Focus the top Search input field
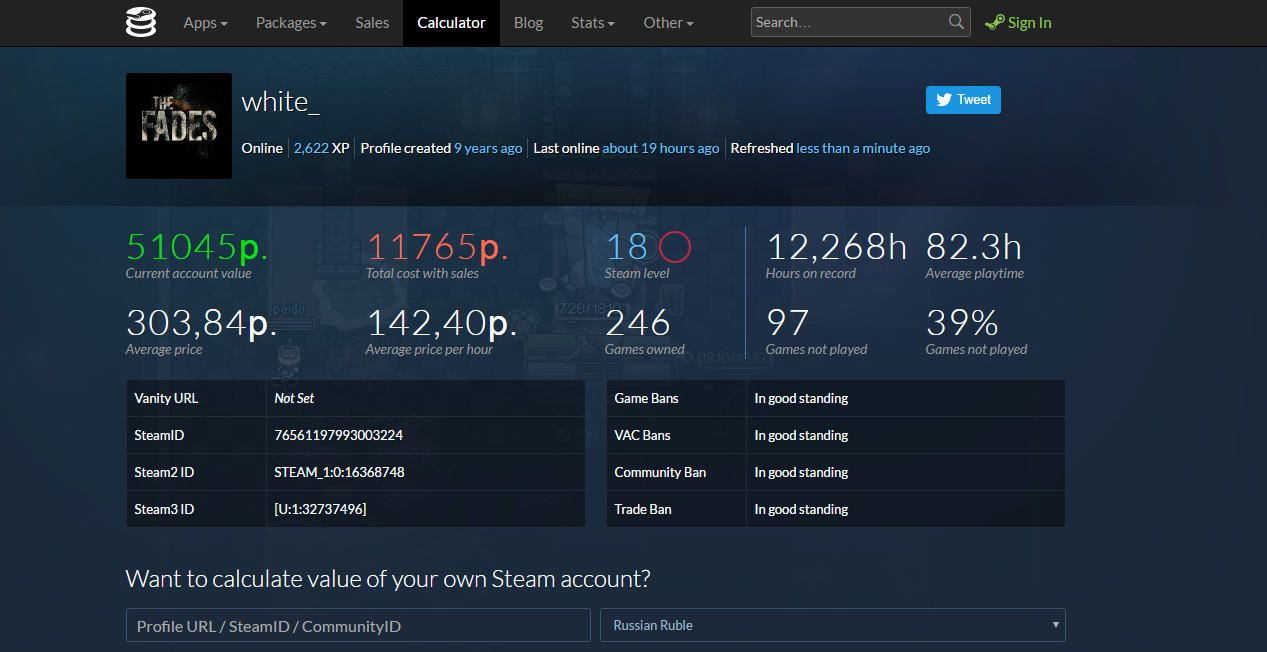This screenshot has height=652, width=1267. pos(848,22)
